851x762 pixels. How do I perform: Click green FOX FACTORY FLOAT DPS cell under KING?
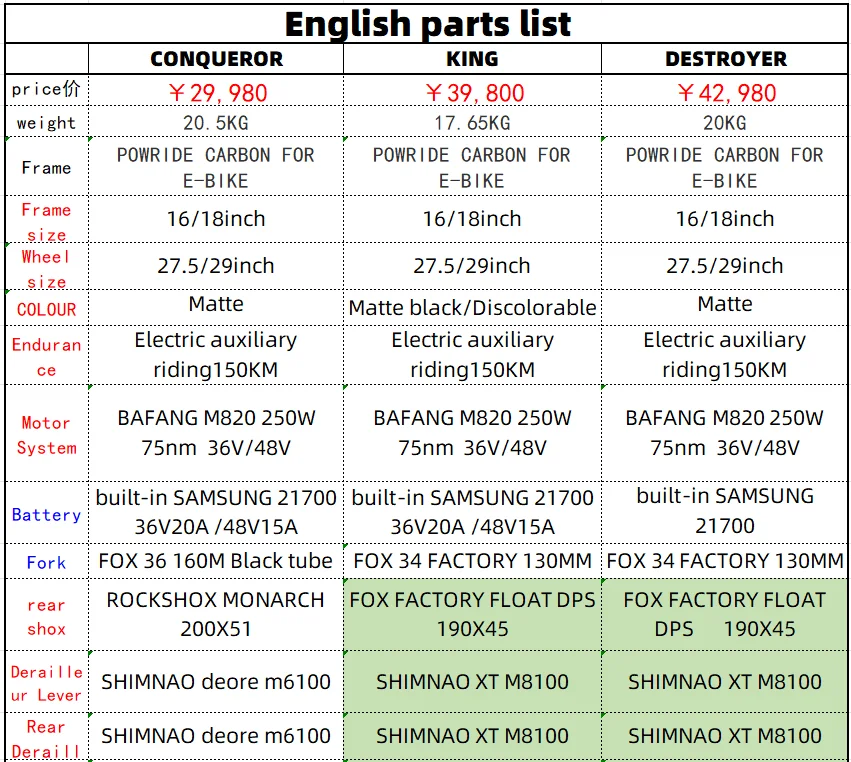tap(472, 615)
